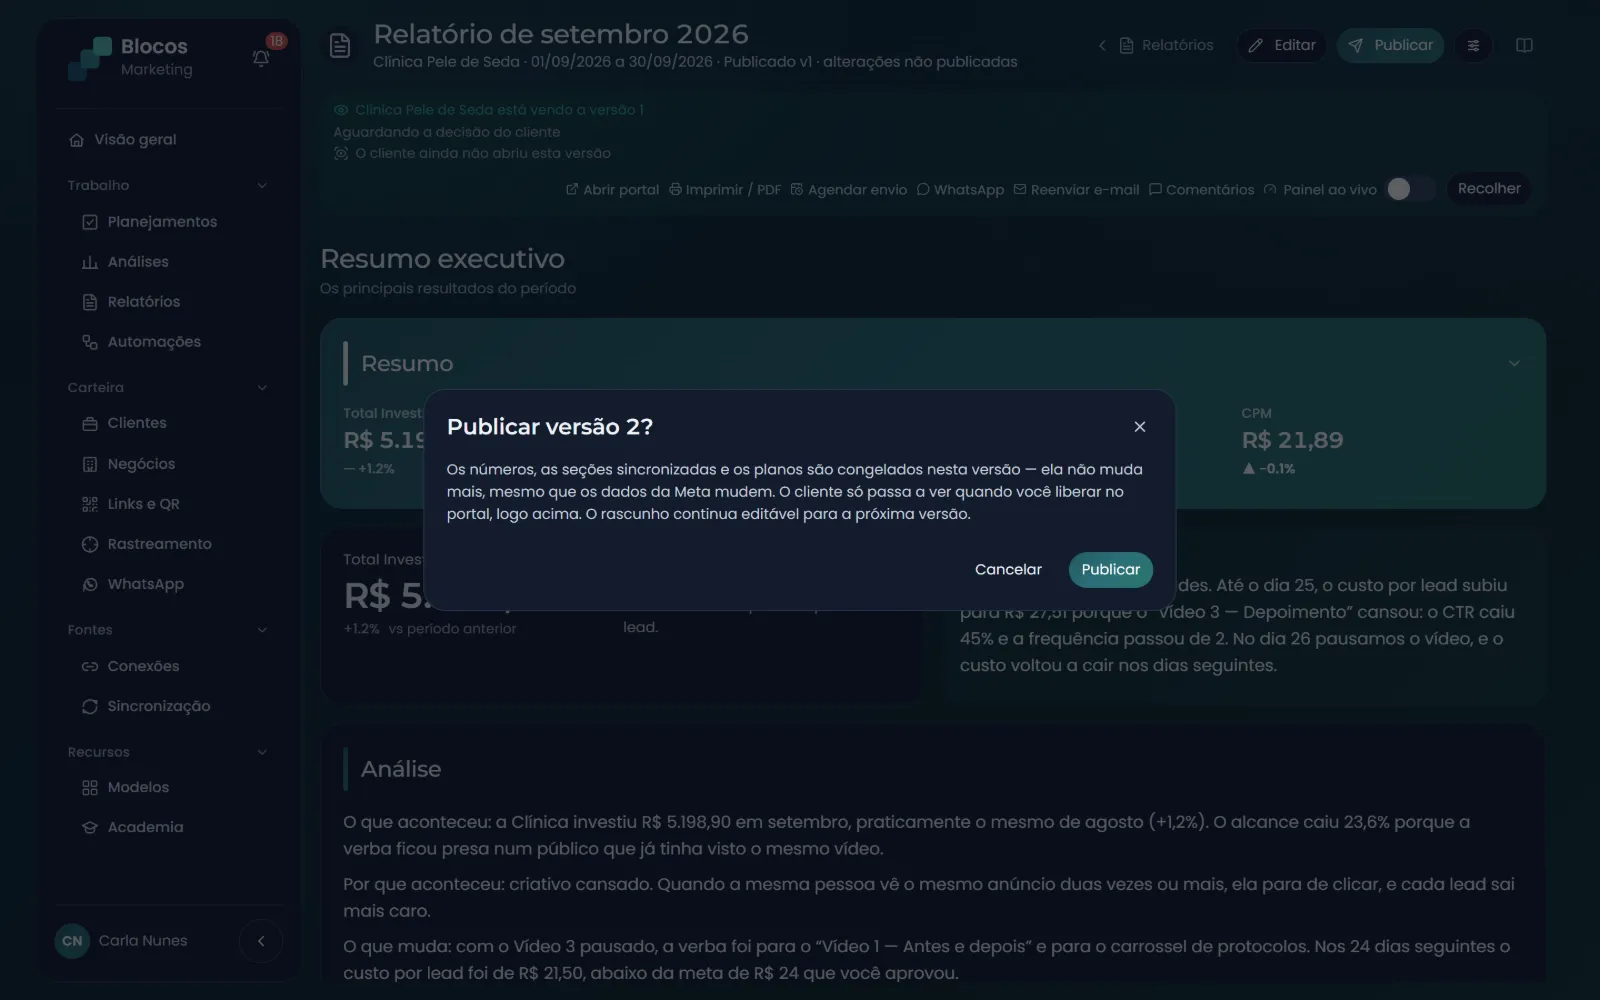The height and width of the screenshot is (1000, 1600).
Task: Click the Automações sidebar icon
Action: point(90,342)
